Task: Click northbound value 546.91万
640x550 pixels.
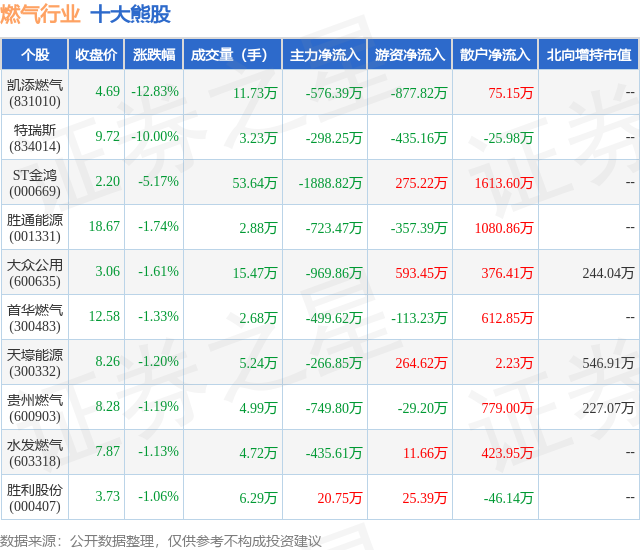Action: tap(608, 363)
